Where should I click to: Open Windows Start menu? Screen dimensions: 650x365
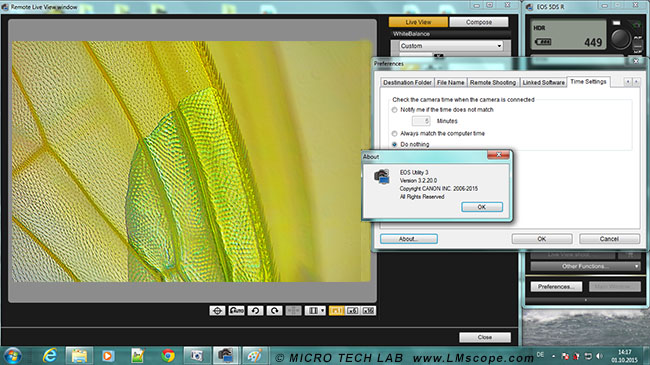(x=12, y=355)
